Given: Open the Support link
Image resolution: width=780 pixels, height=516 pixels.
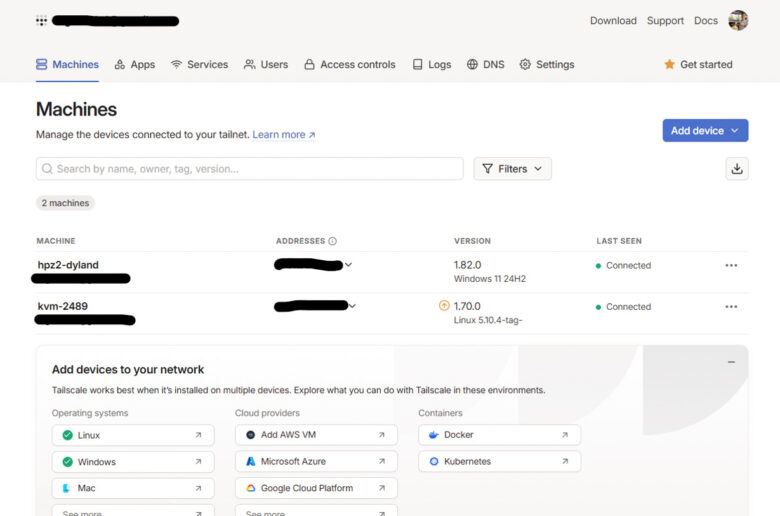Looking at the screenshot, I should [665, 21].
